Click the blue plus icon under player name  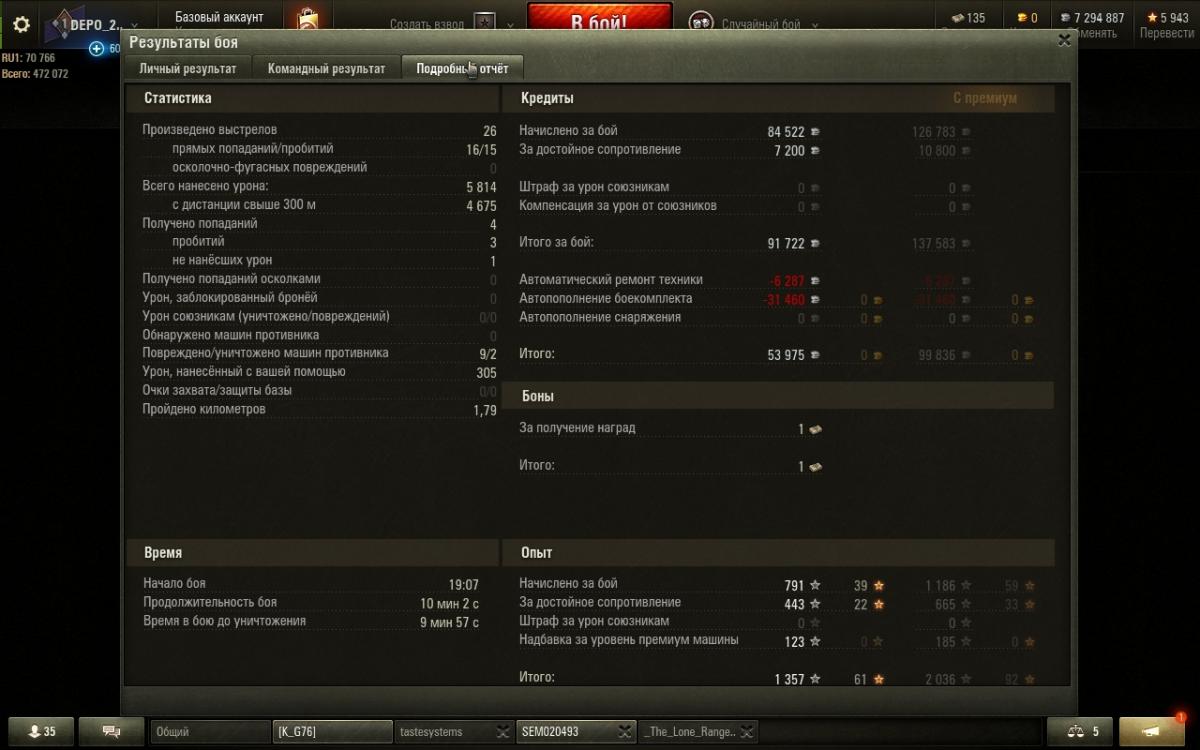pos(97,48)
